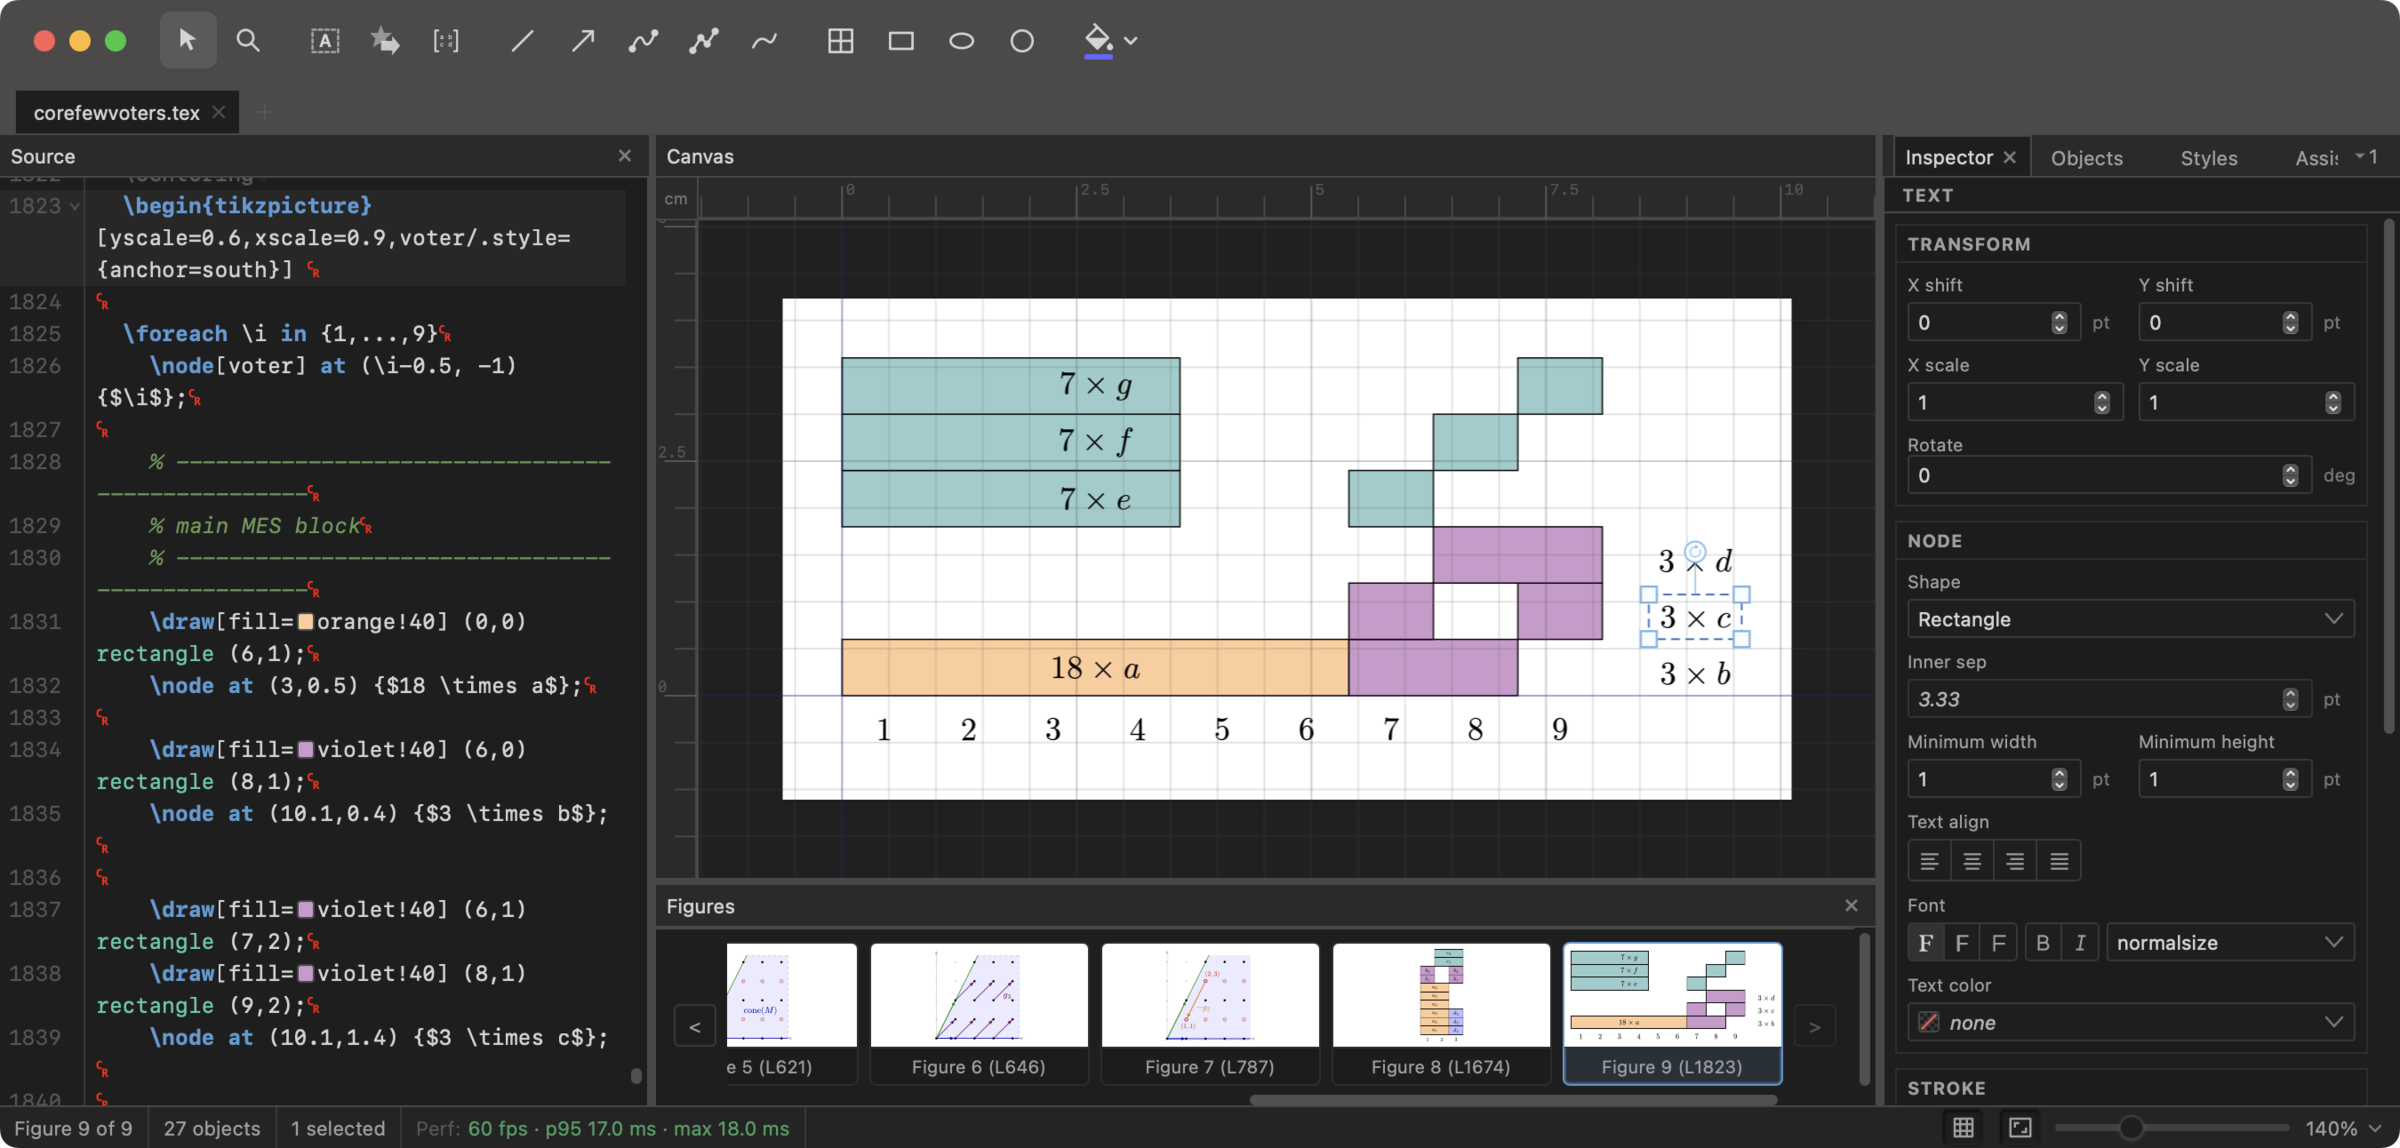Image resolution: width=2400 pixels, height=1148 pixels.
Task: Set text align to center
Action: [1972, 860]
